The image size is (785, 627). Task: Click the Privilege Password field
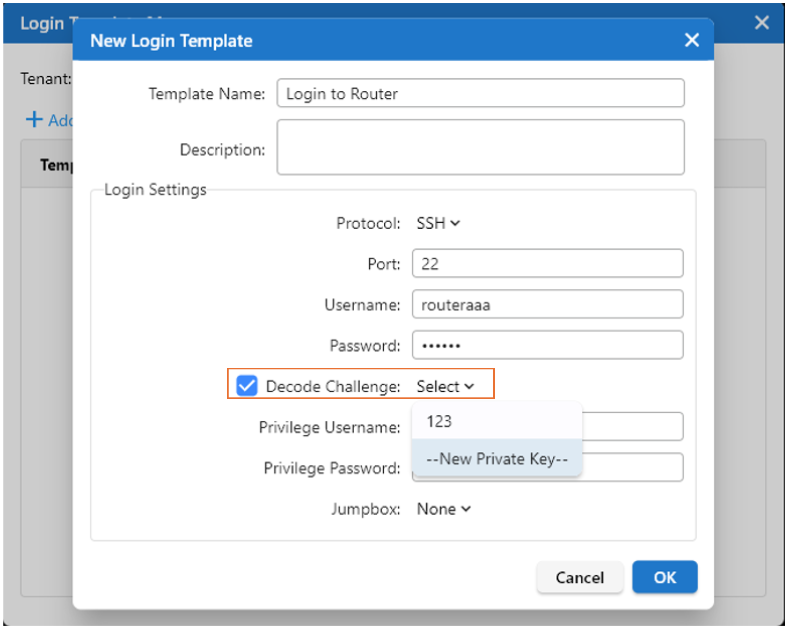632,468
